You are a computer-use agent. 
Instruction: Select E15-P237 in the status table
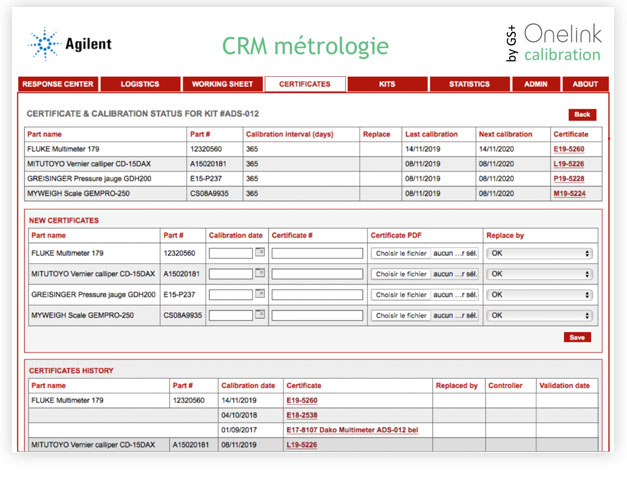coord(206,179)
